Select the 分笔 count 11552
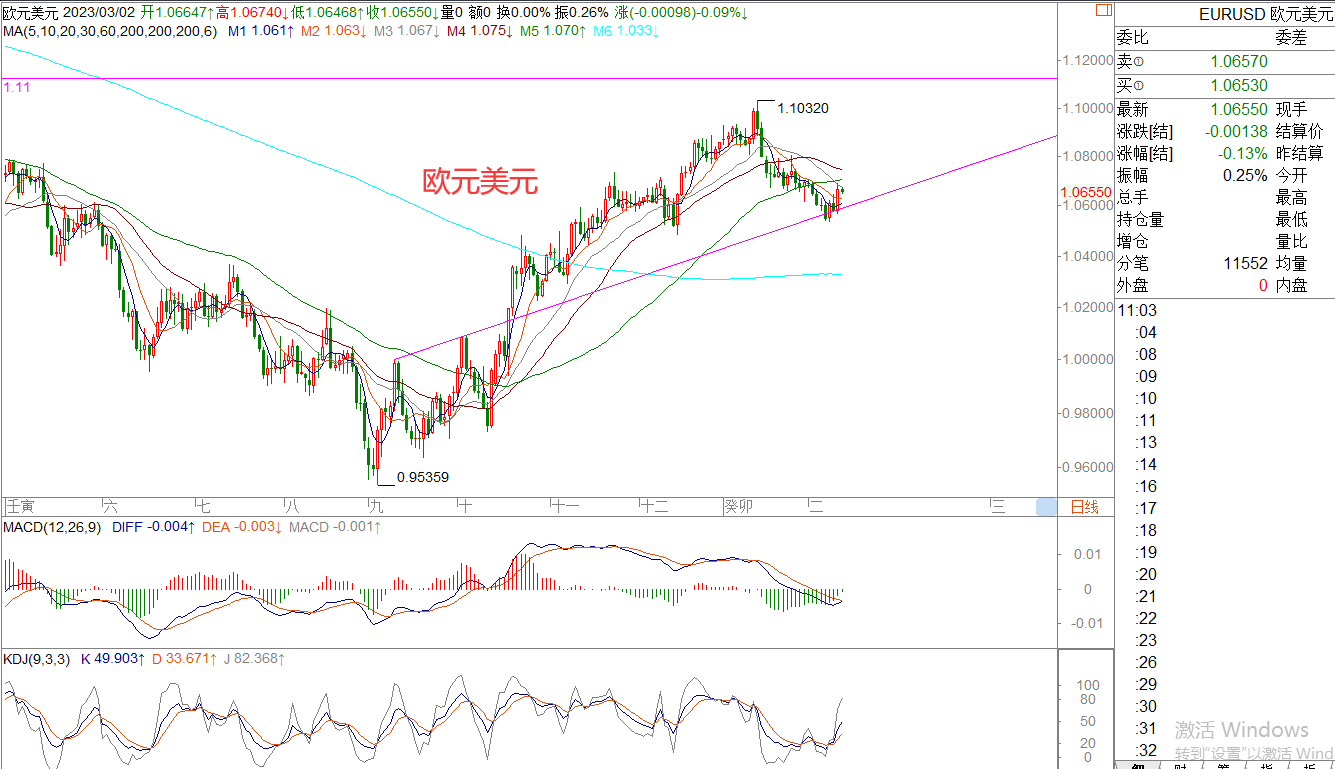The height and width of the screenshot is (769, 1335). (x=1246, y=264)
